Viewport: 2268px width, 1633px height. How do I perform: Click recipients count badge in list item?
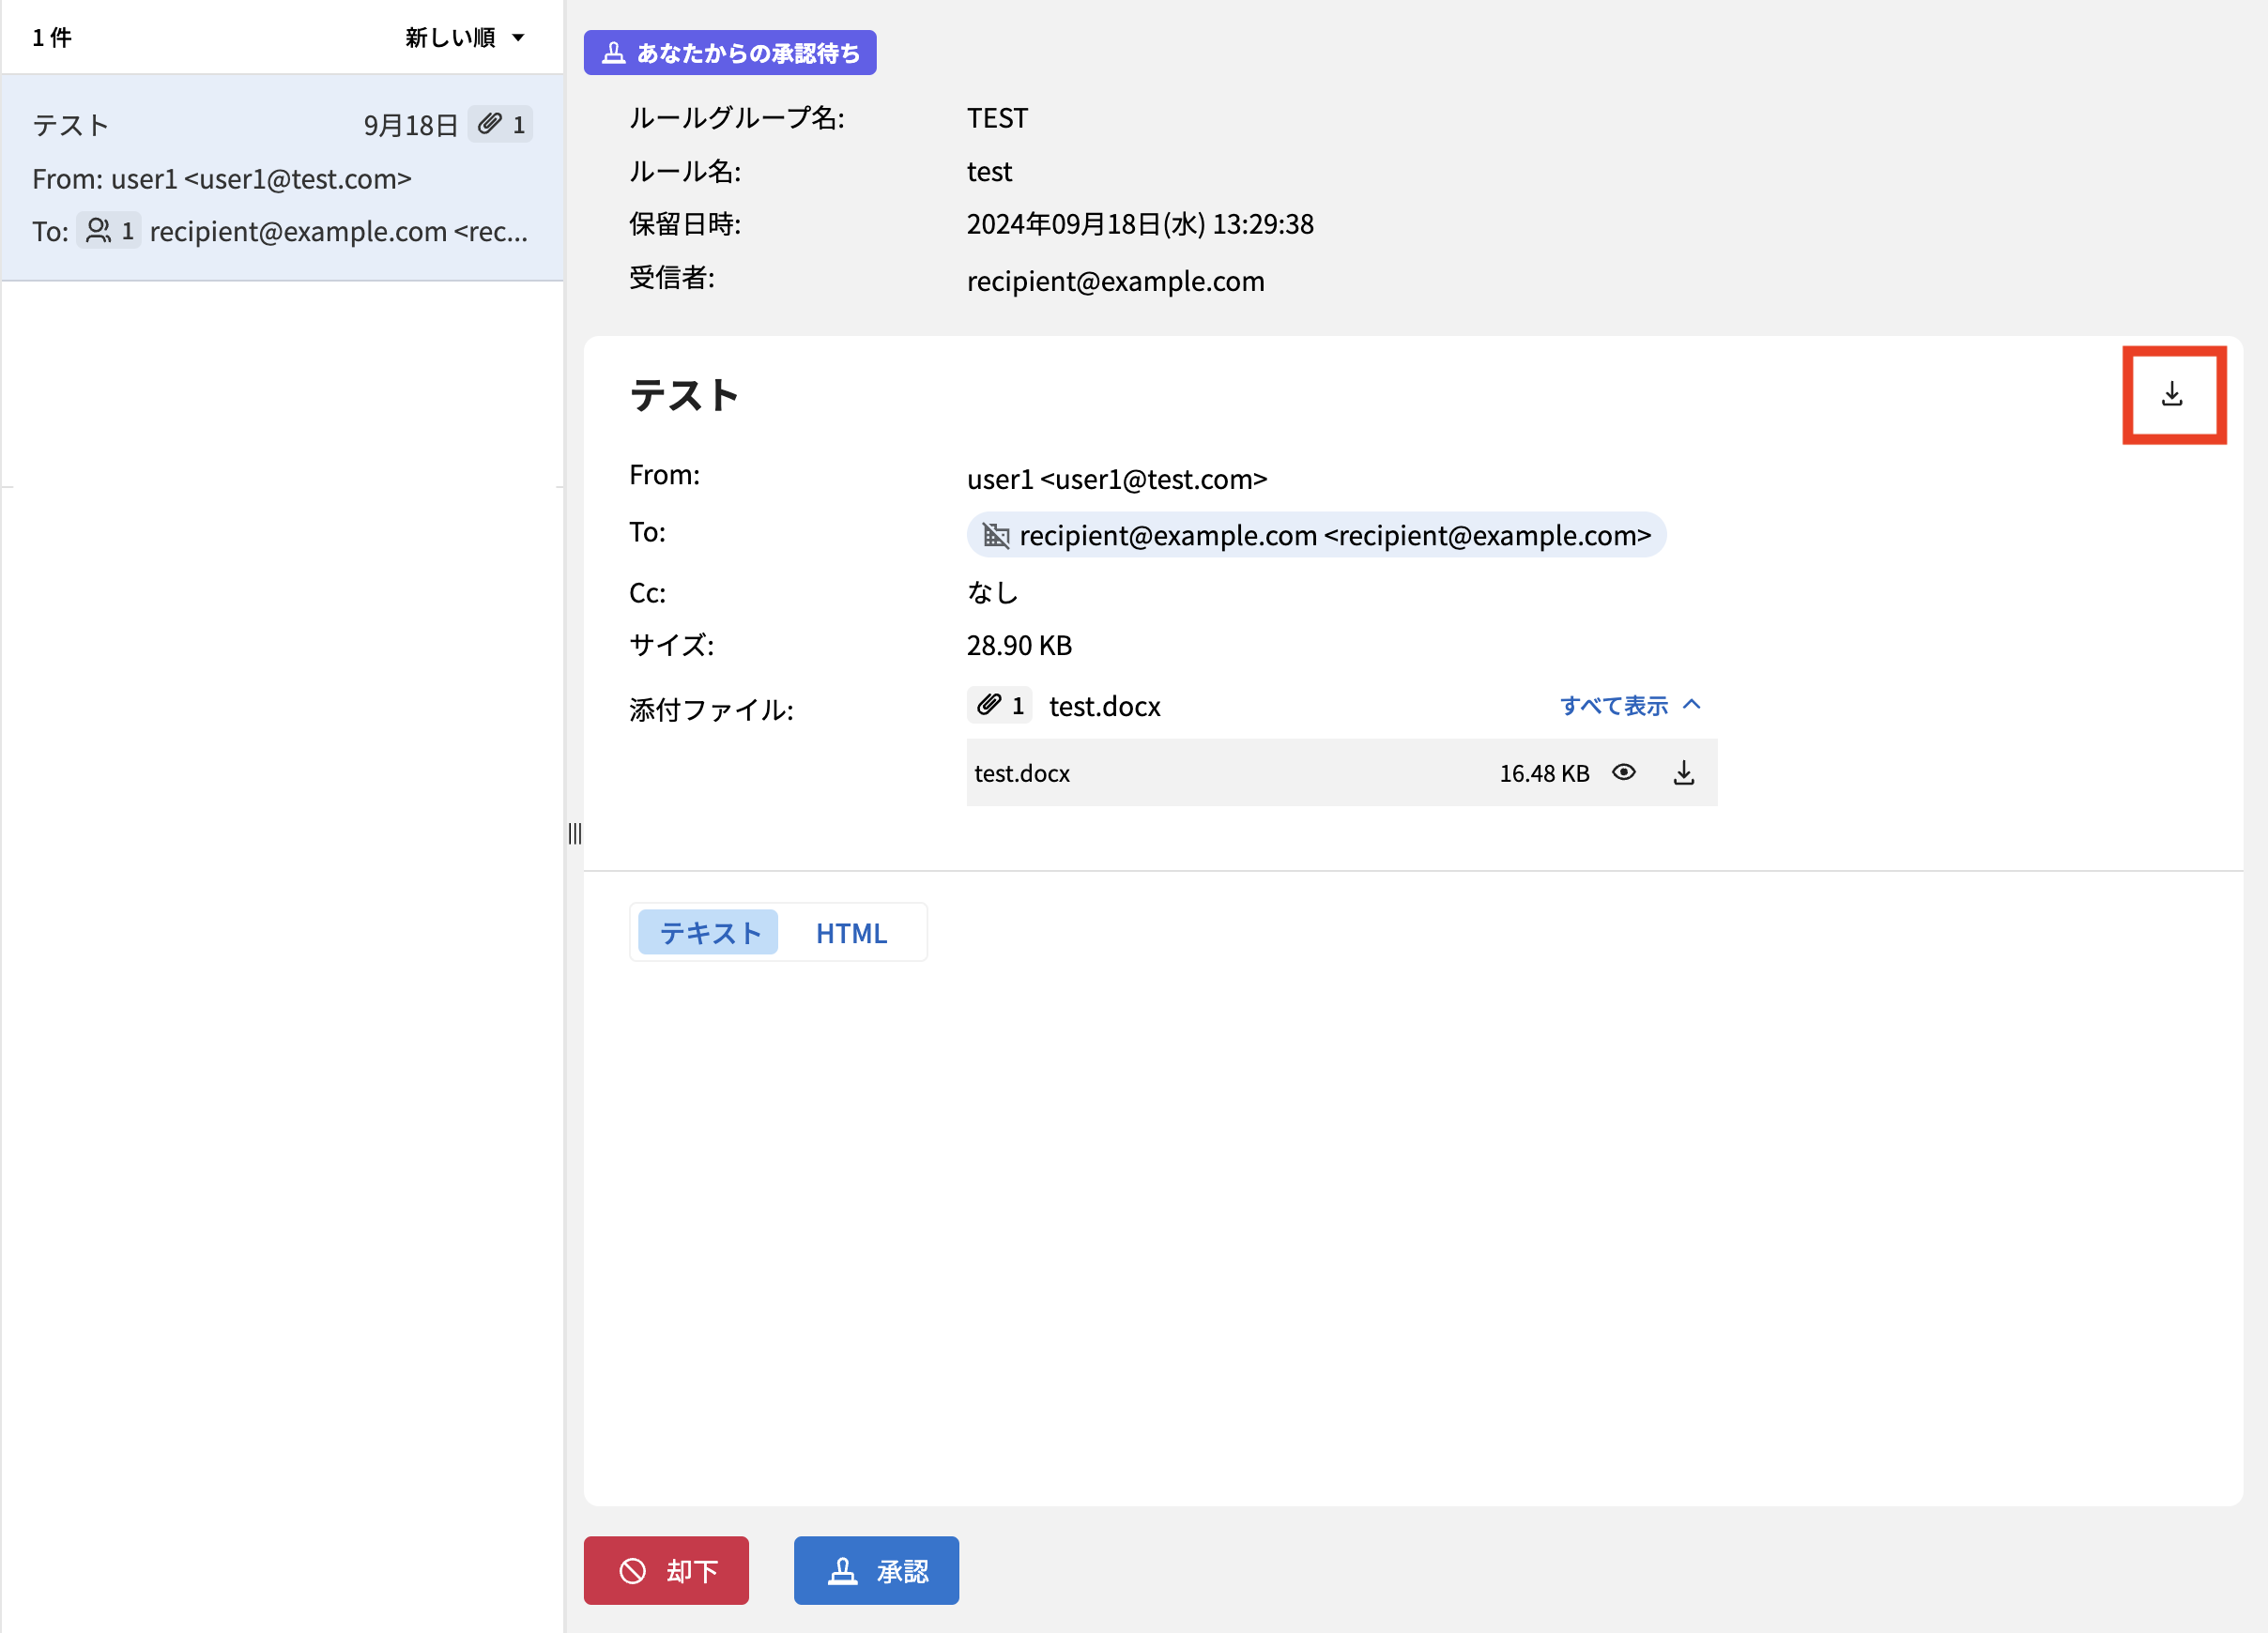pyautogui.click(x=110, y=231)
